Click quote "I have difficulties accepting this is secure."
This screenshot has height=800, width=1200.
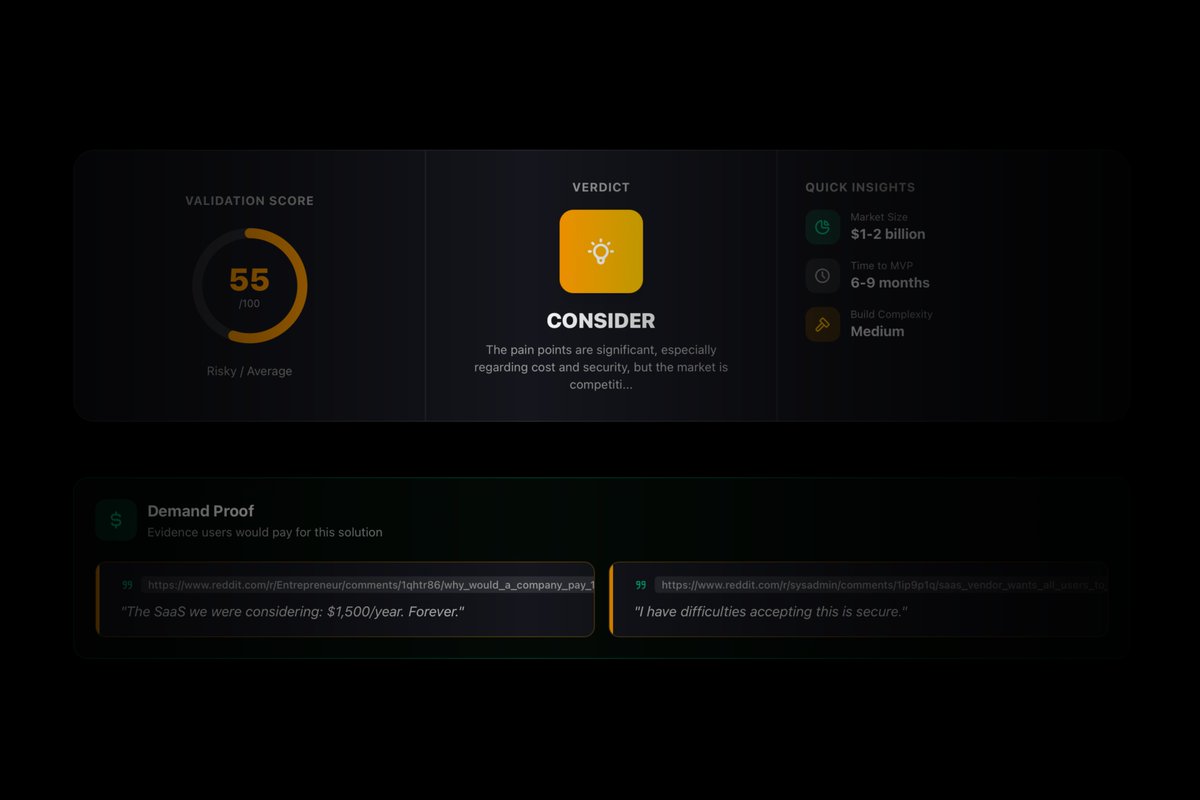(770, 611)
